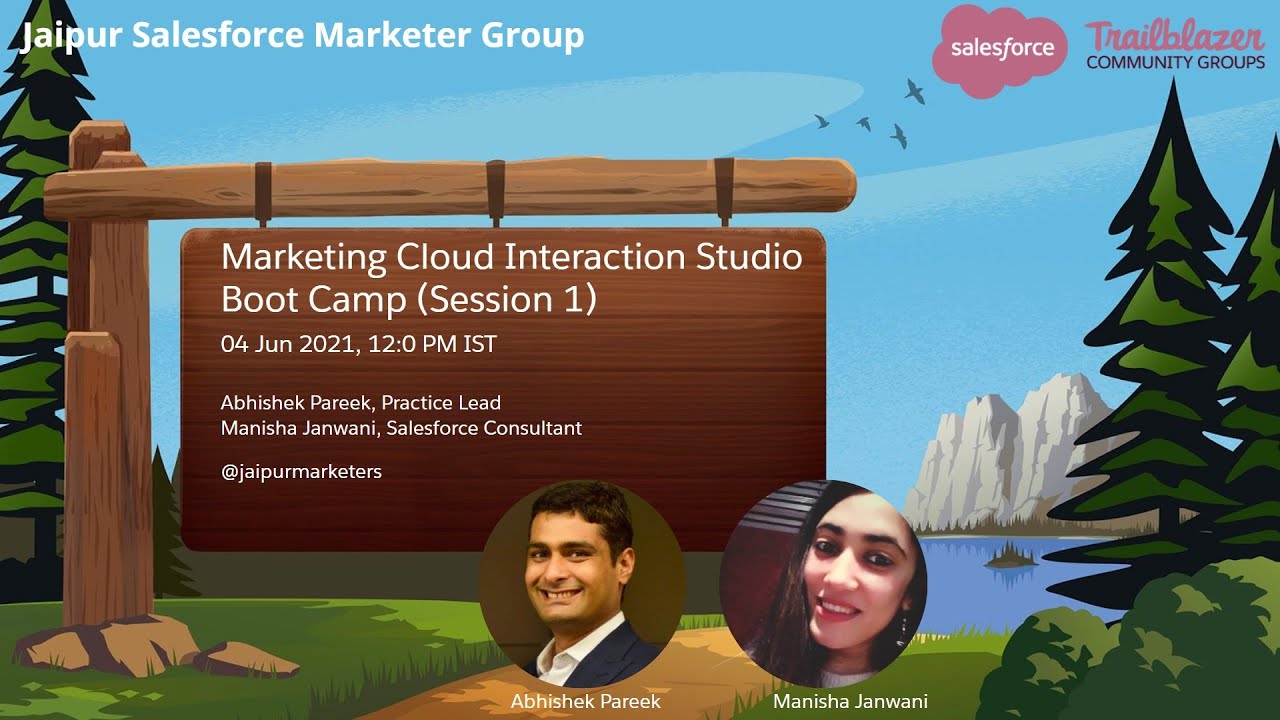Click the date 04 Jun 2021, 12:0 PM IST
Screen dimensions: 1280x720
pos(359,345)
